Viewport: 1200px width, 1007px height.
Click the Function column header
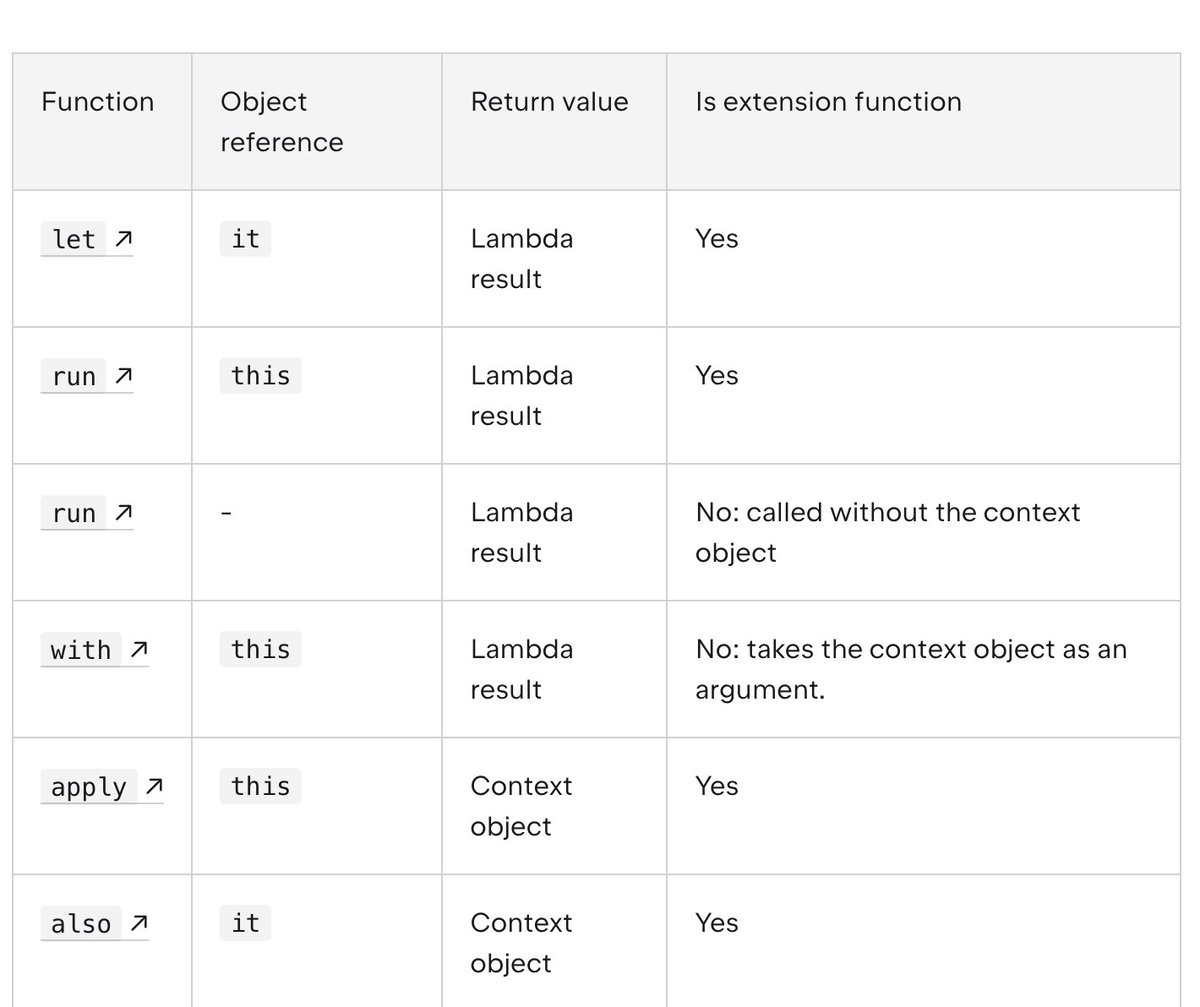(98, 102)
